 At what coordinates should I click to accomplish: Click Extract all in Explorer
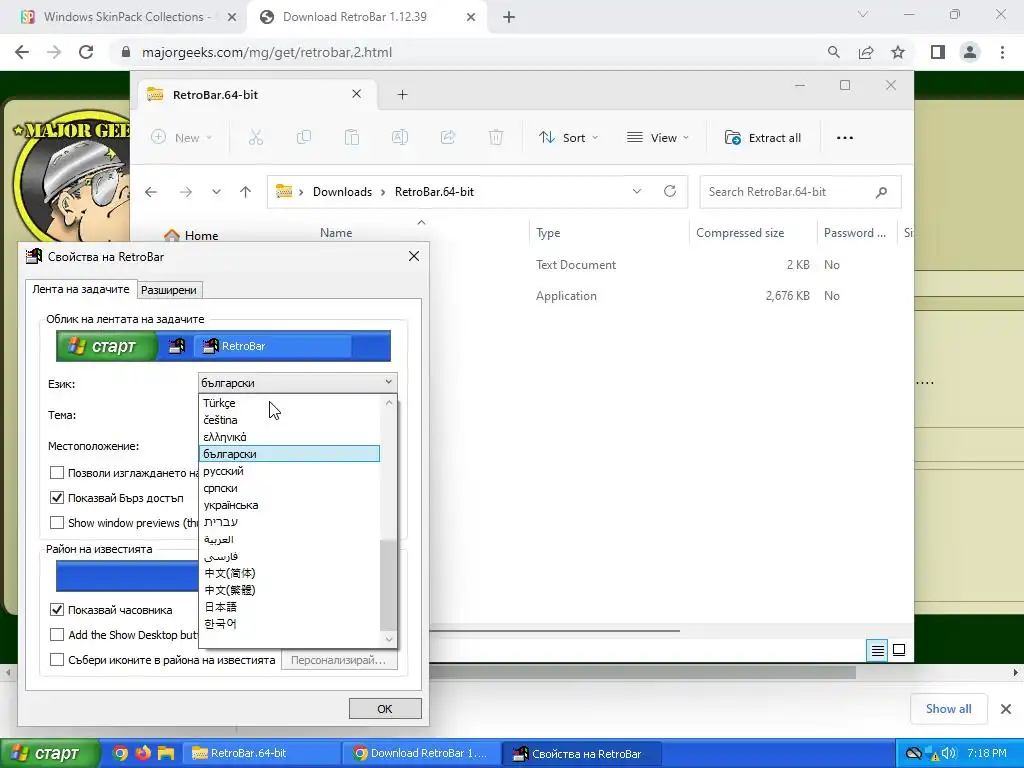coord(763,138)
